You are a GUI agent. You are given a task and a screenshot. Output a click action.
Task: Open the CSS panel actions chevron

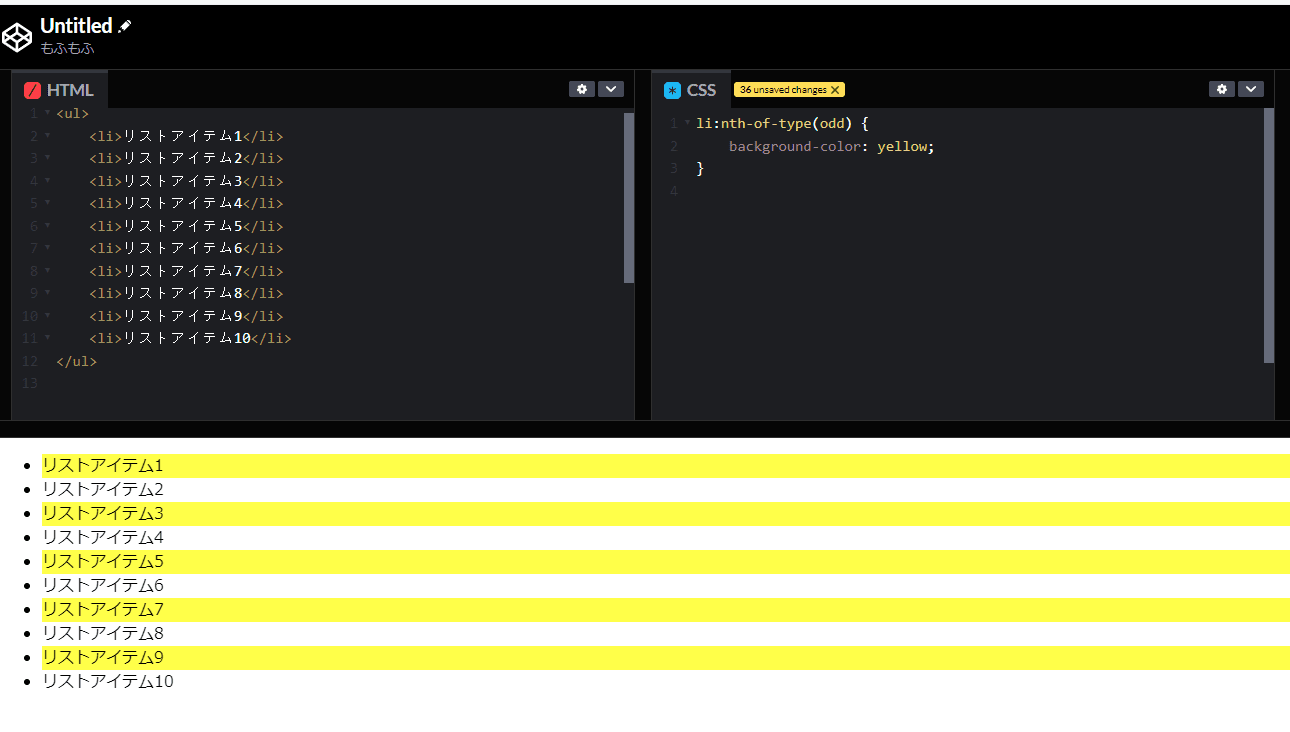(1251, 89)
